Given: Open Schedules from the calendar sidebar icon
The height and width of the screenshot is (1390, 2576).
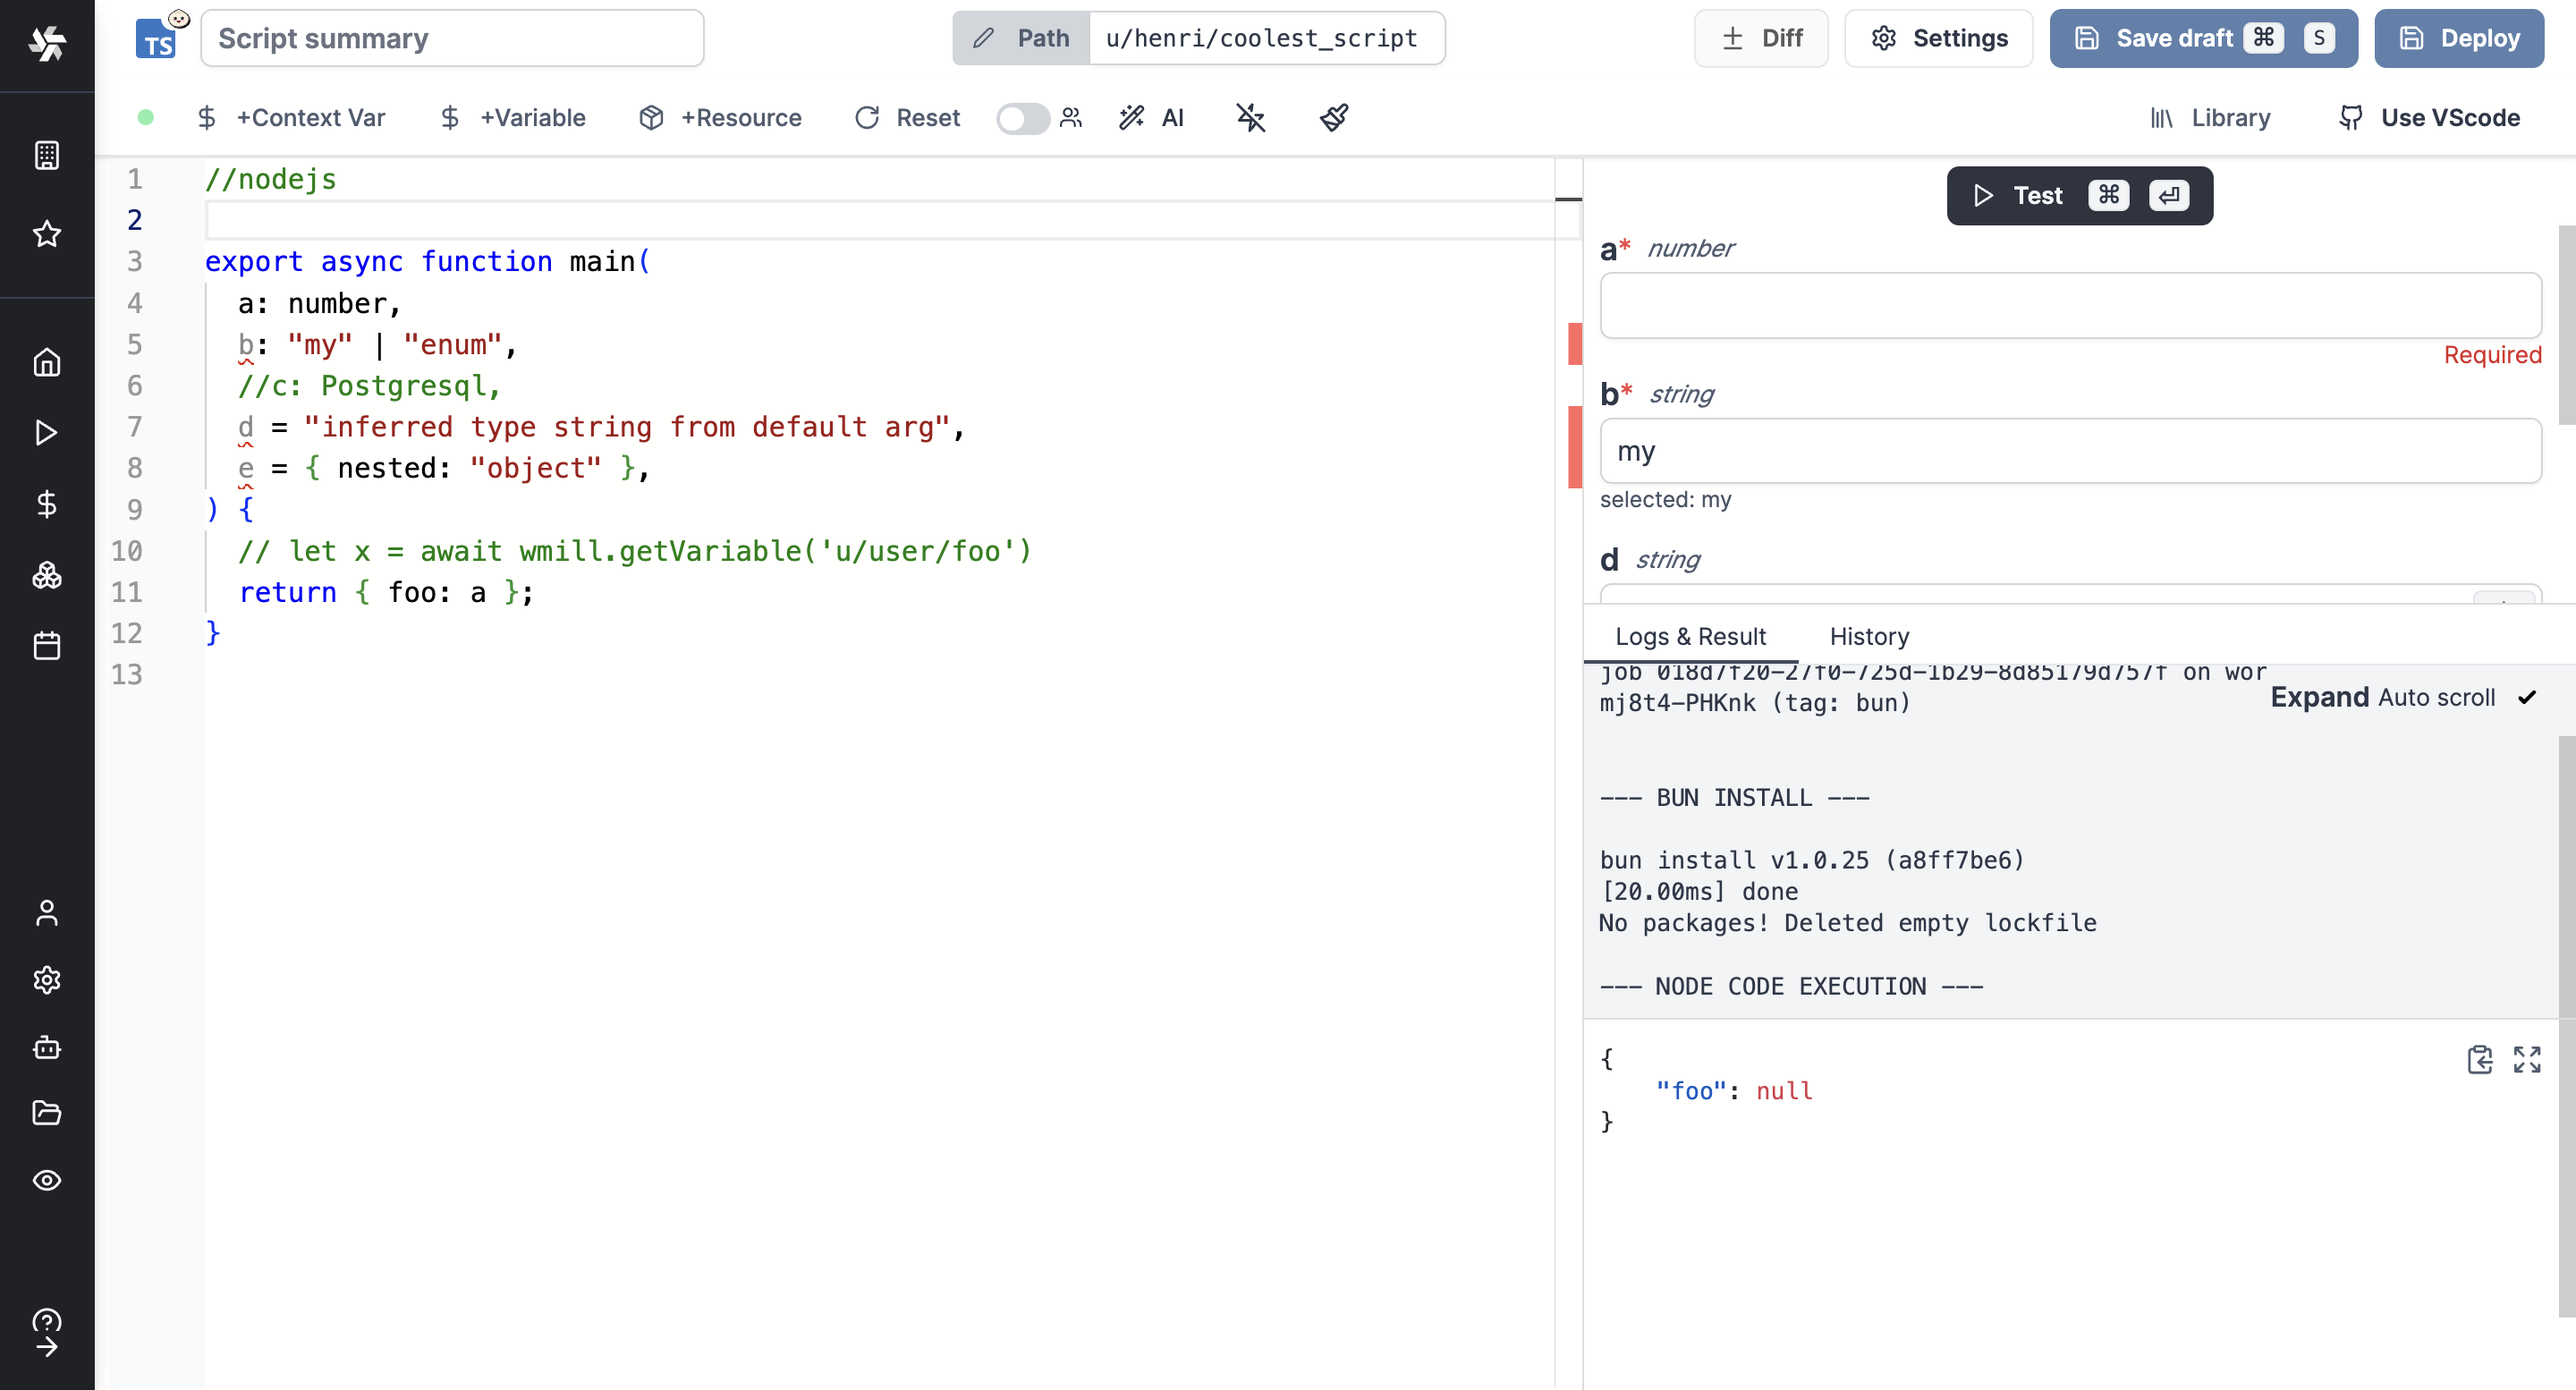Looking at the screenshot, I should (x=47, y=645).
